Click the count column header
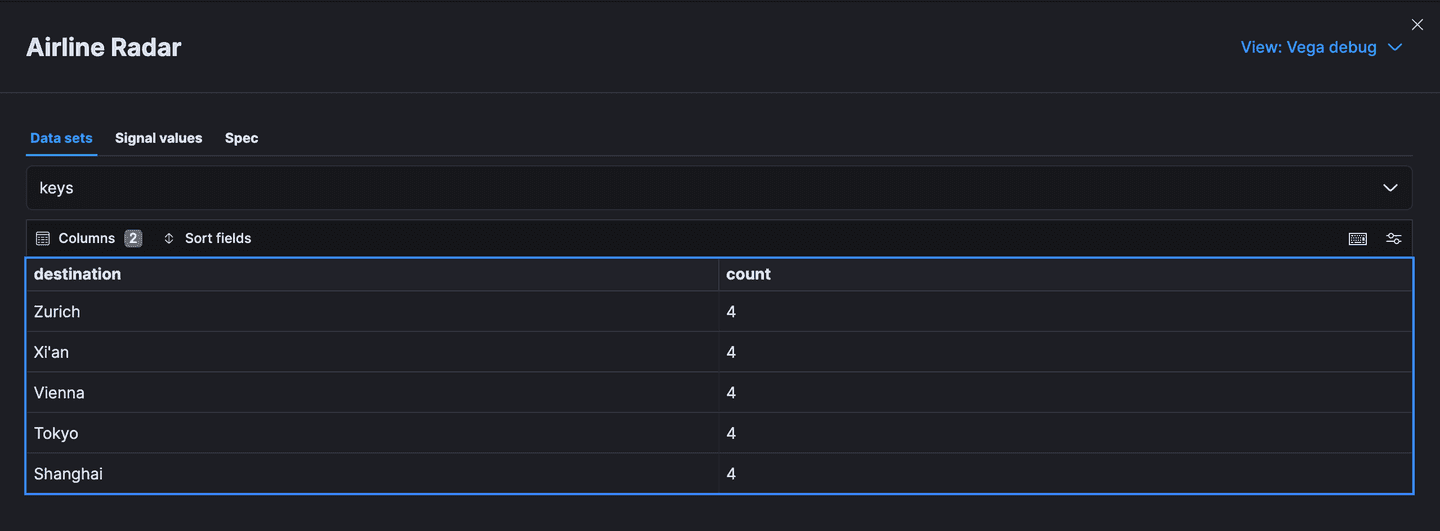 click(748, 274)
